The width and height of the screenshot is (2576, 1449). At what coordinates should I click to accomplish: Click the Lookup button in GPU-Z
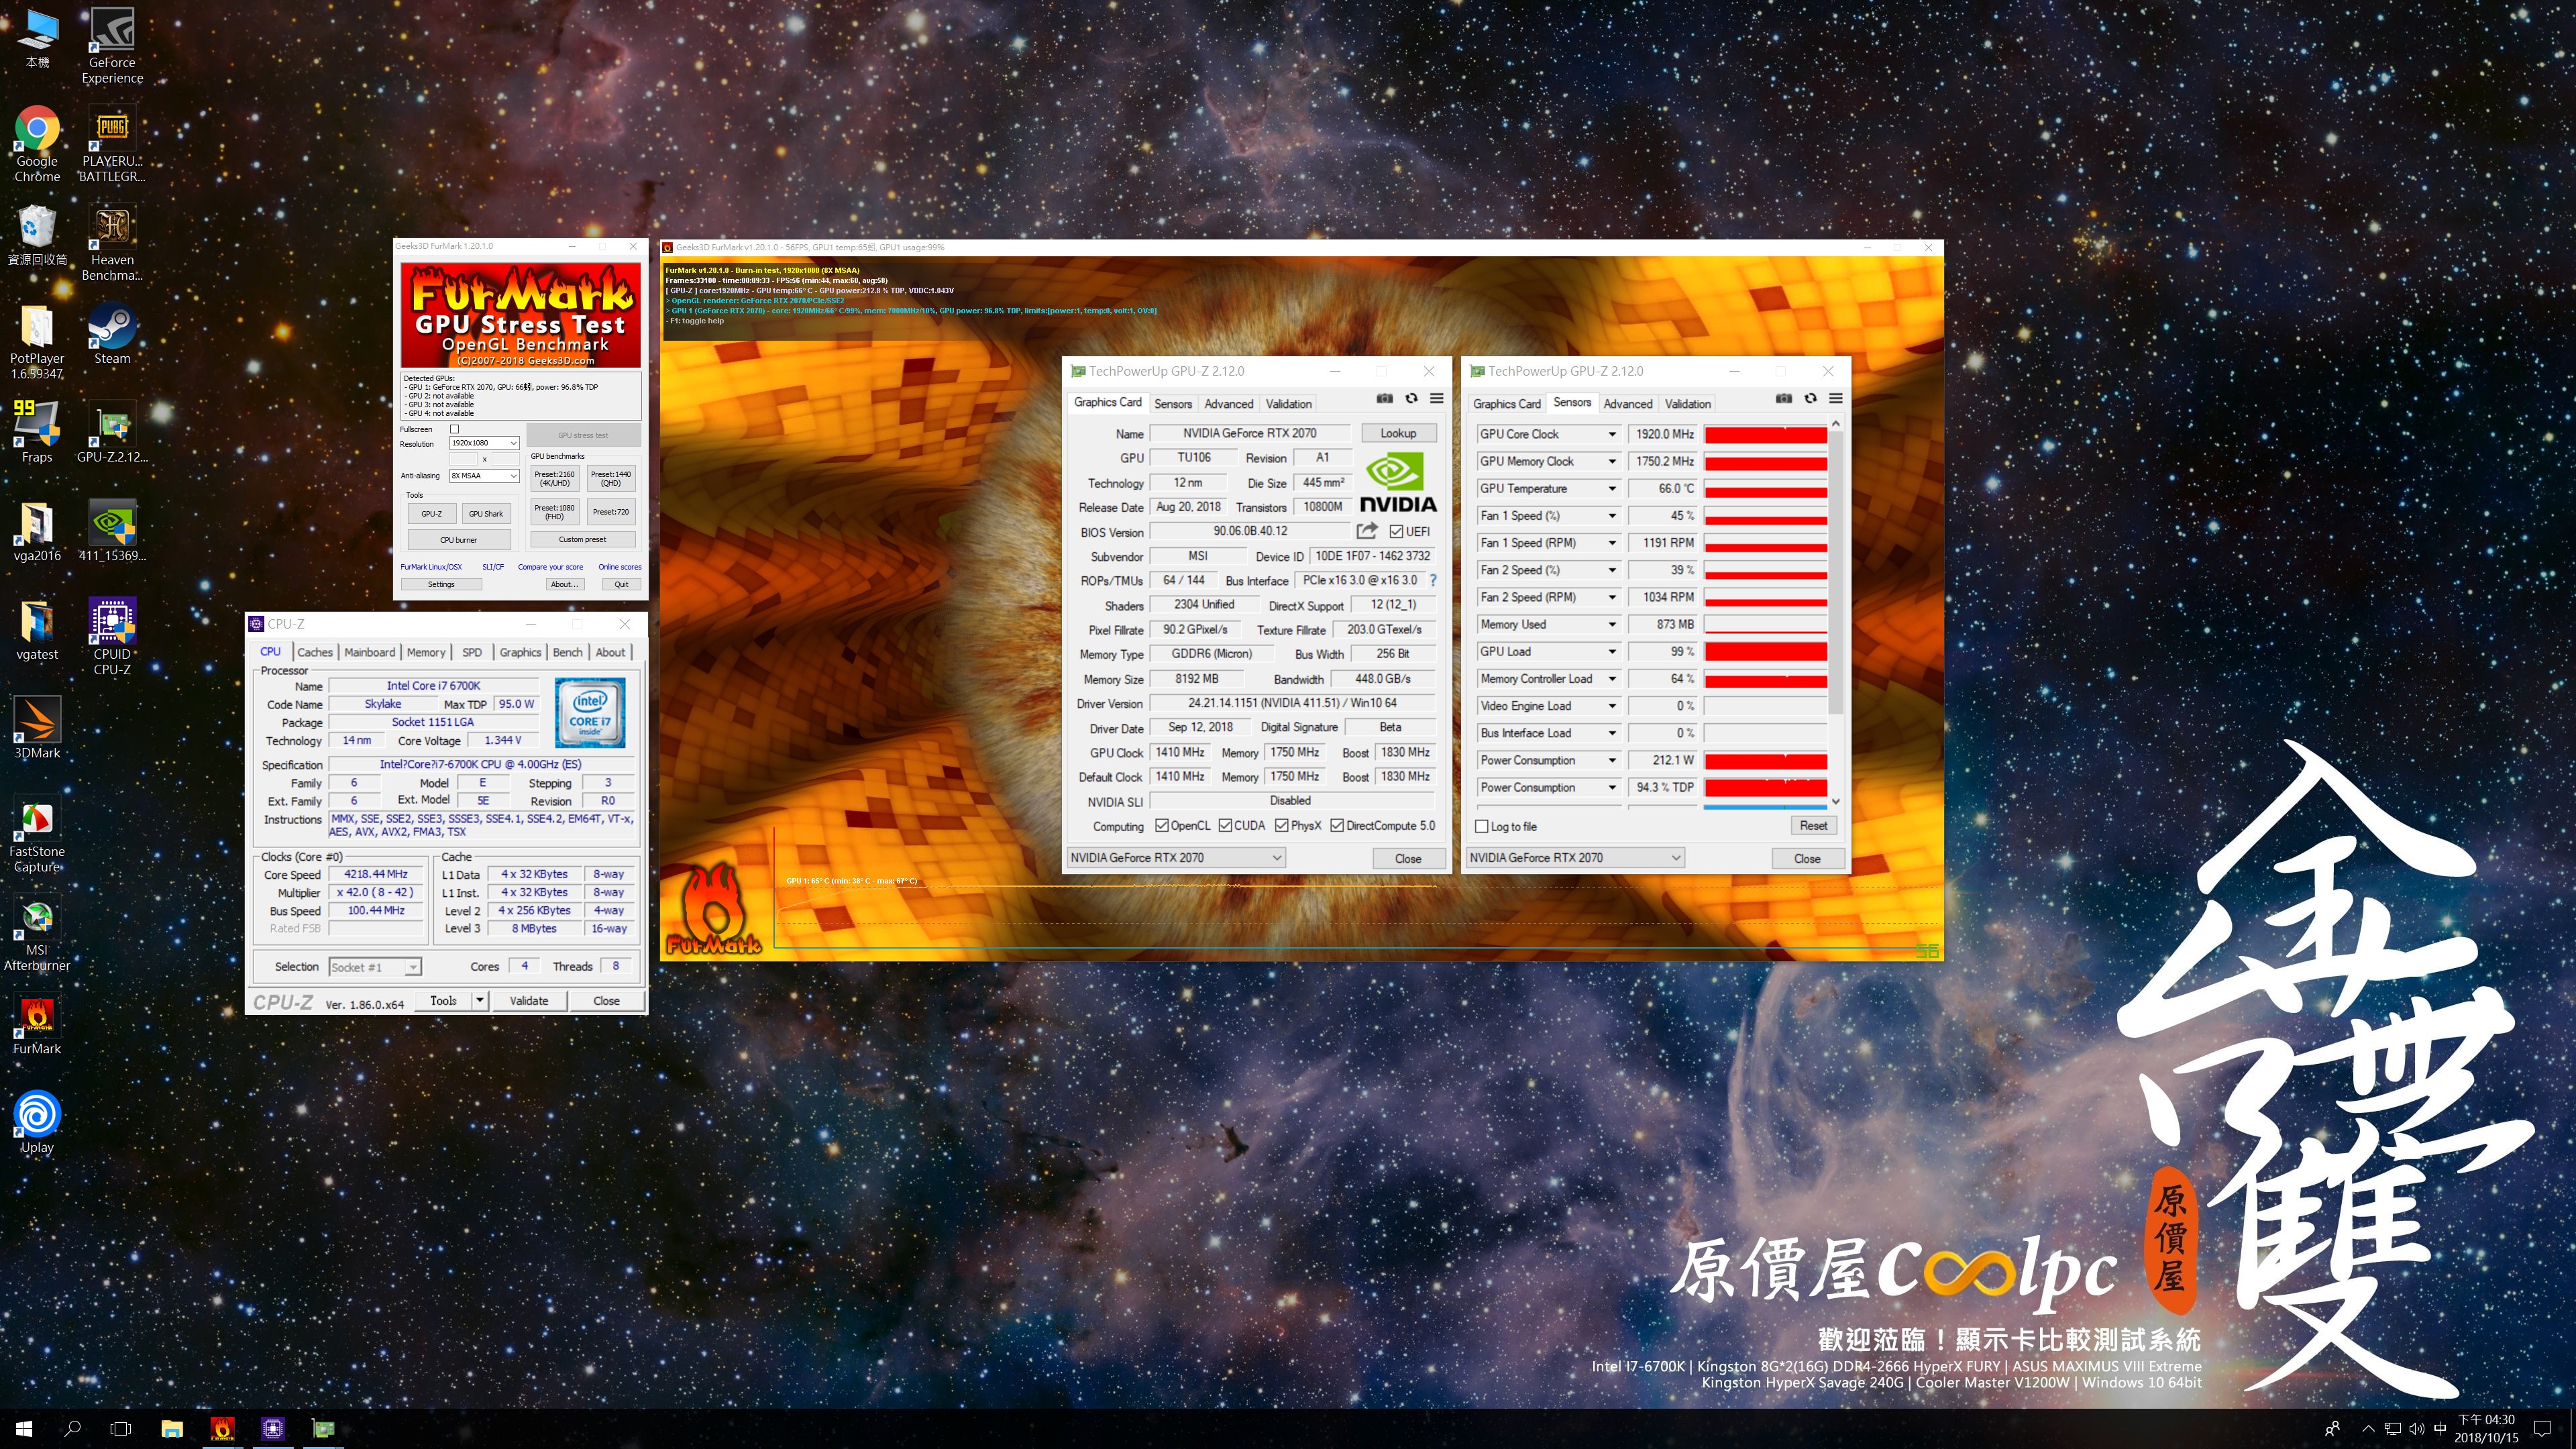tap(1398, 433)
